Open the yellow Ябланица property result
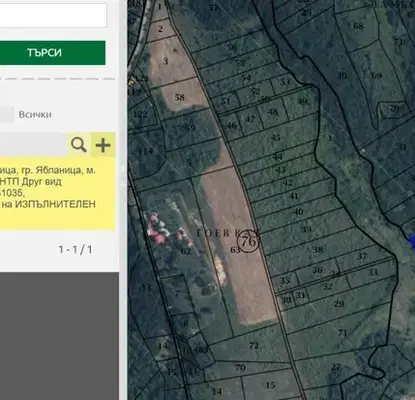This screenshot has height=400, width=415. tap(57, 193)
